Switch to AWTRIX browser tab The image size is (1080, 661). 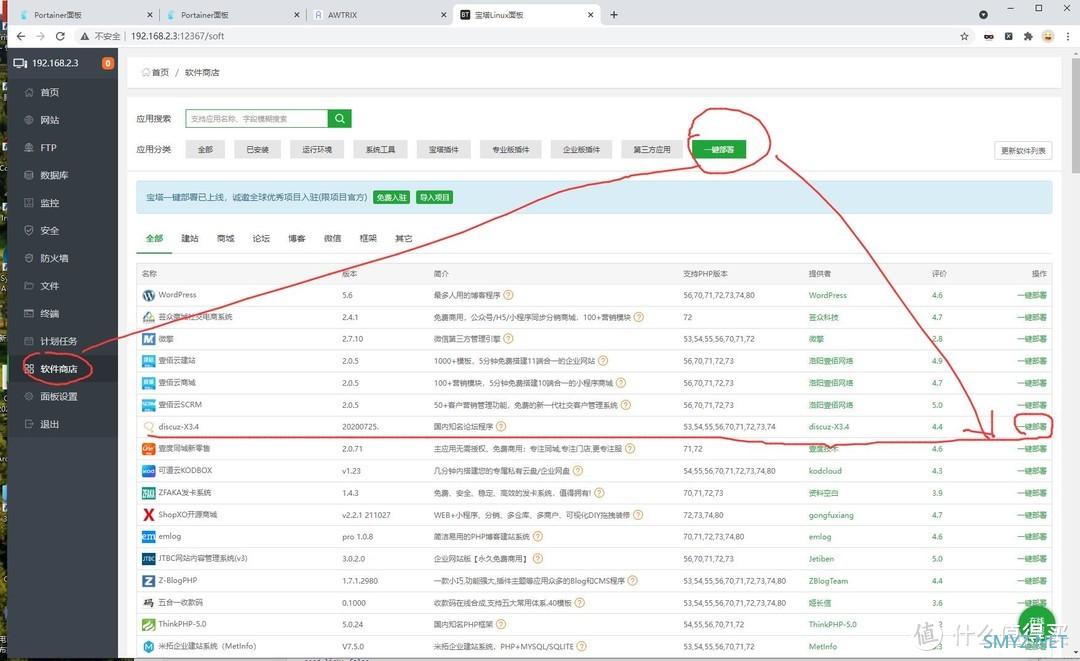coord(379,14)
